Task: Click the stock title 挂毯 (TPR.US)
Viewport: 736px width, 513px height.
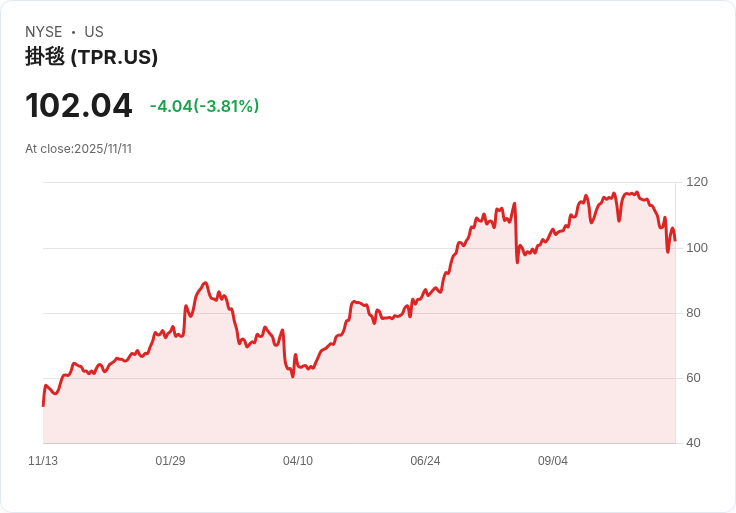Action: (x=91, y=57)
